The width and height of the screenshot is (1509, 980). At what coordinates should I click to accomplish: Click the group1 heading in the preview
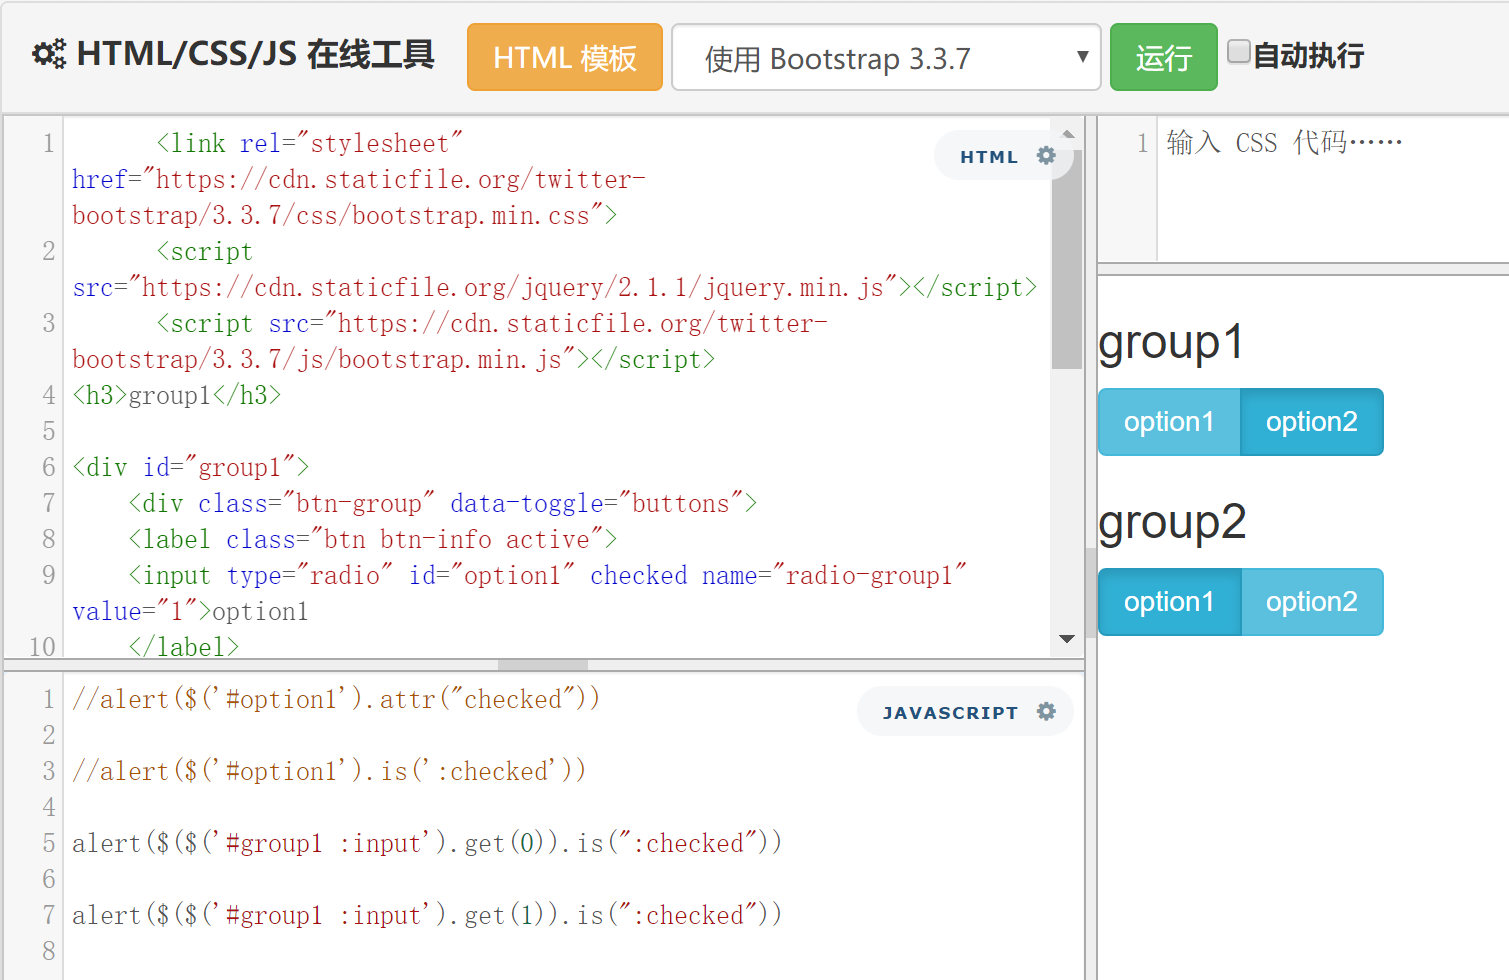coord(1170,342)
